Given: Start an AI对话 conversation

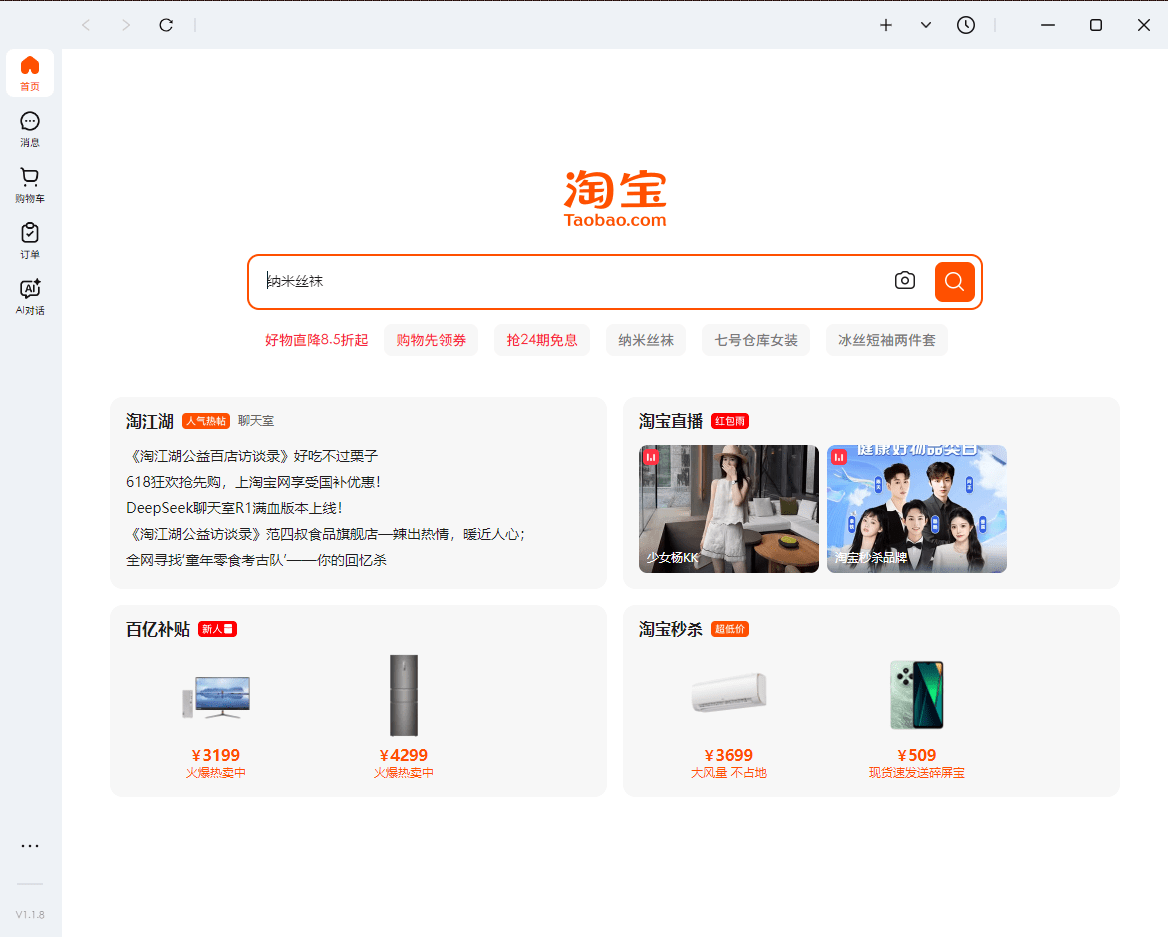Looking at the screenshot, I should pyautogui.click(x=29, y=293).
